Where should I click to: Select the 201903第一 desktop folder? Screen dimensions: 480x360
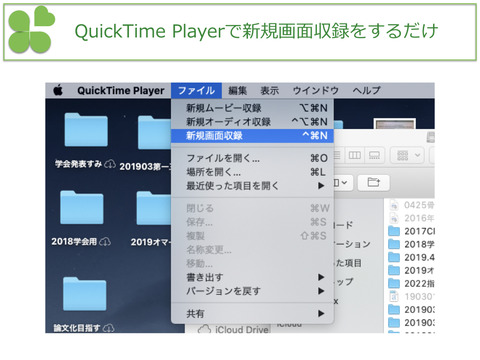click(x=155, y=133)
